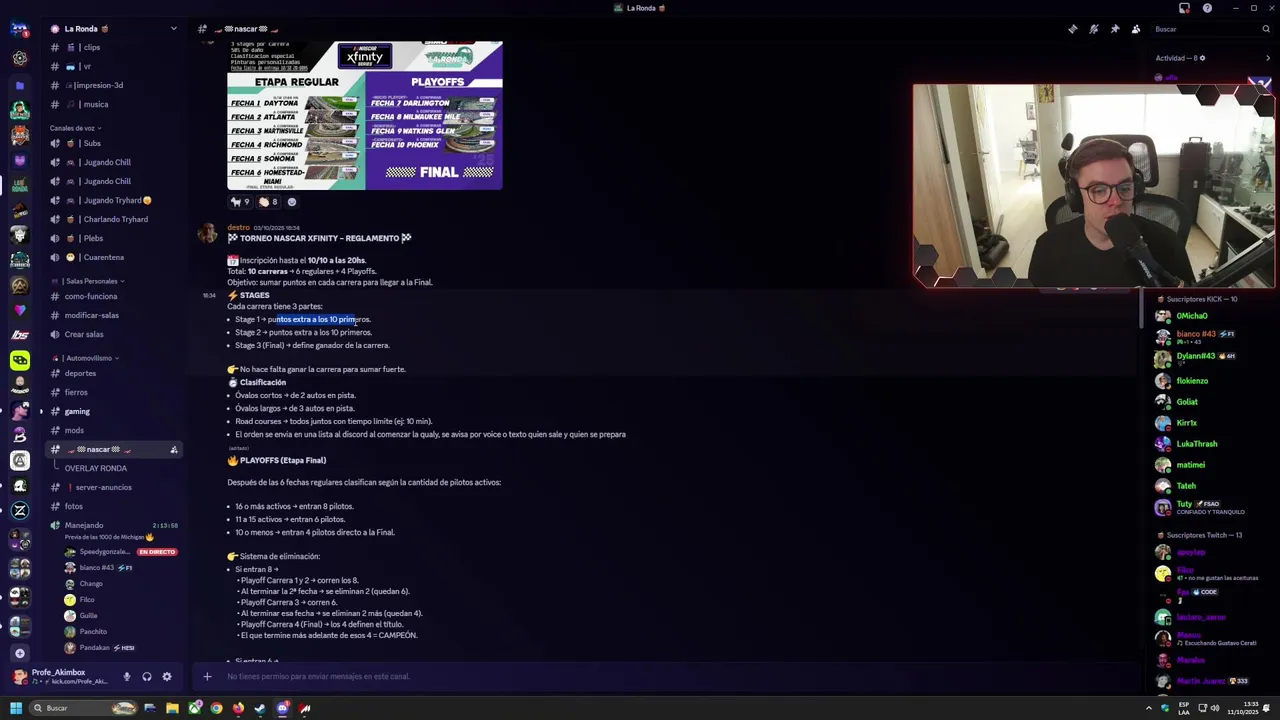Open the Threads icon in channel header
Viewport: 1280px width, 720px height.
[x=1073, y=29]
